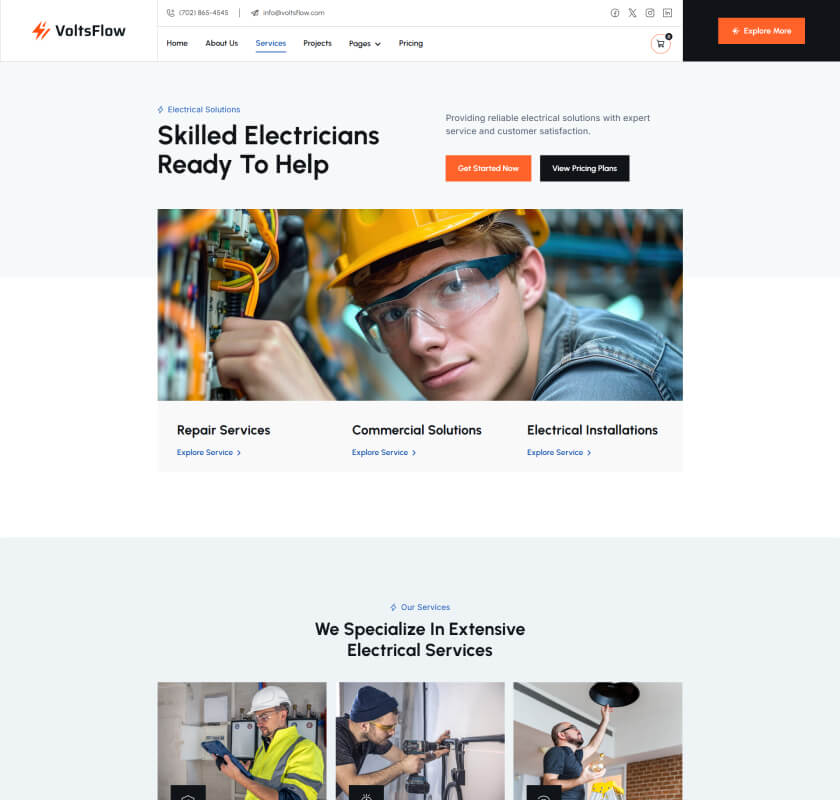This screenshot has height=800, width=840.
Task: Expand the Pages dropdown menu
Action: (365, 43)
